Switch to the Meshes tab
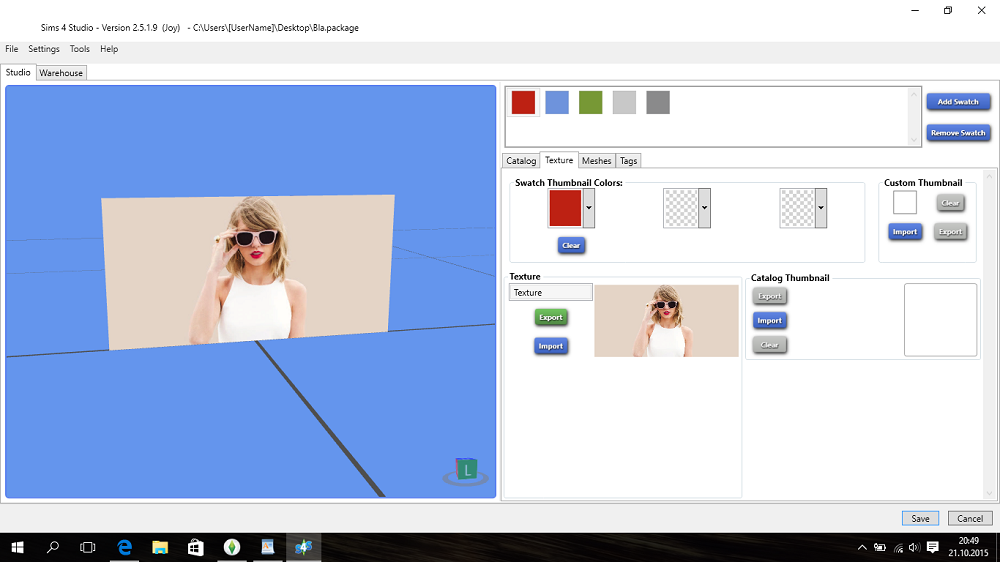 pyautogui.click(x=596, y=161)
